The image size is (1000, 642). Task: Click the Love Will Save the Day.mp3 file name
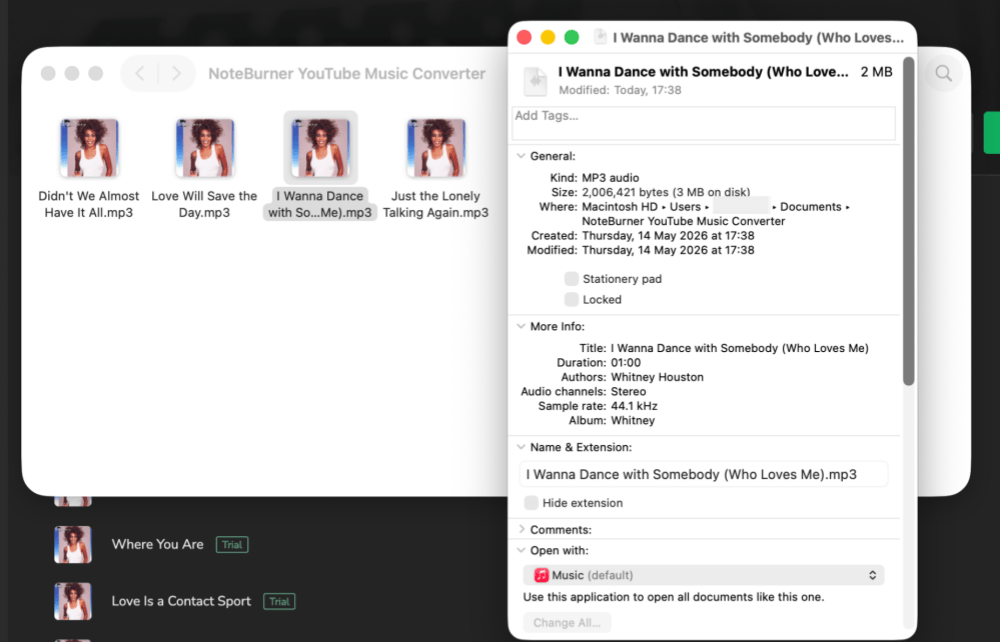click(x=204, y=204)
